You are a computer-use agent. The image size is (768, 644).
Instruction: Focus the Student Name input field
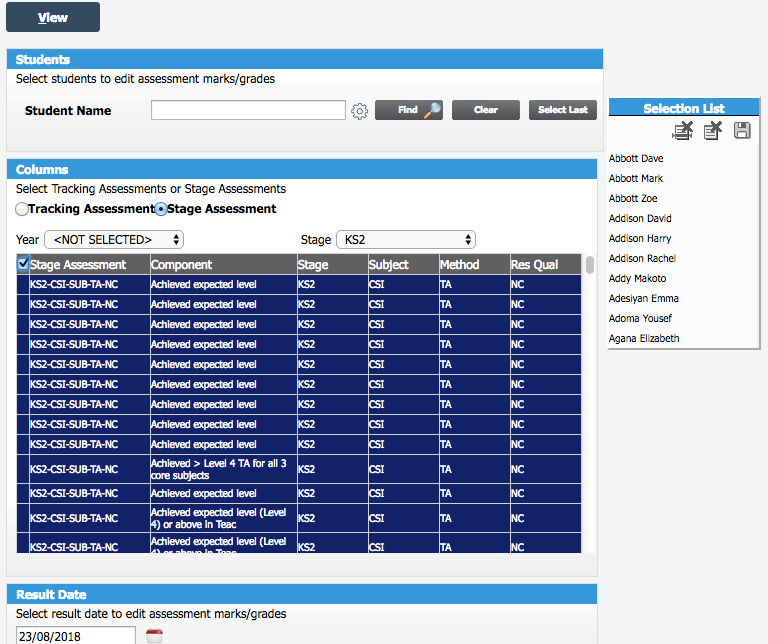coord(248,110)
